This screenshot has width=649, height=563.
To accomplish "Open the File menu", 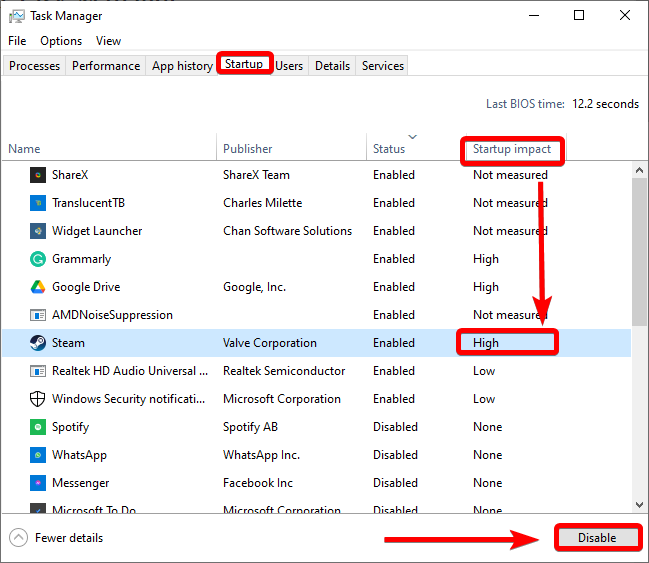I will (17, 41).
